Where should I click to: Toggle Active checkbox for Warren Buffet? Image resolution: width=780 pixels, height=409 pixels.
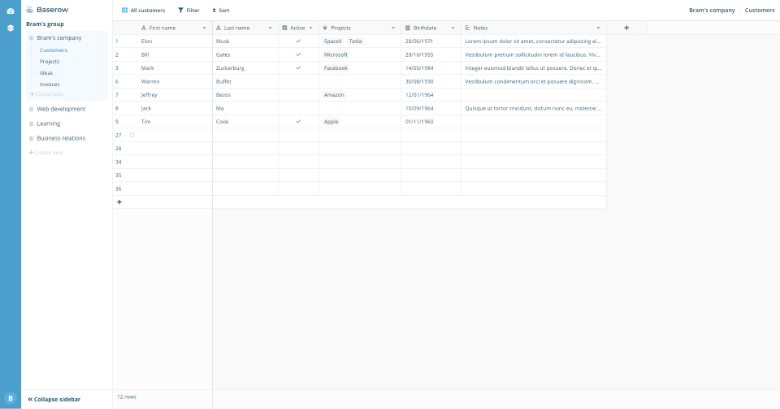point(298,82)
